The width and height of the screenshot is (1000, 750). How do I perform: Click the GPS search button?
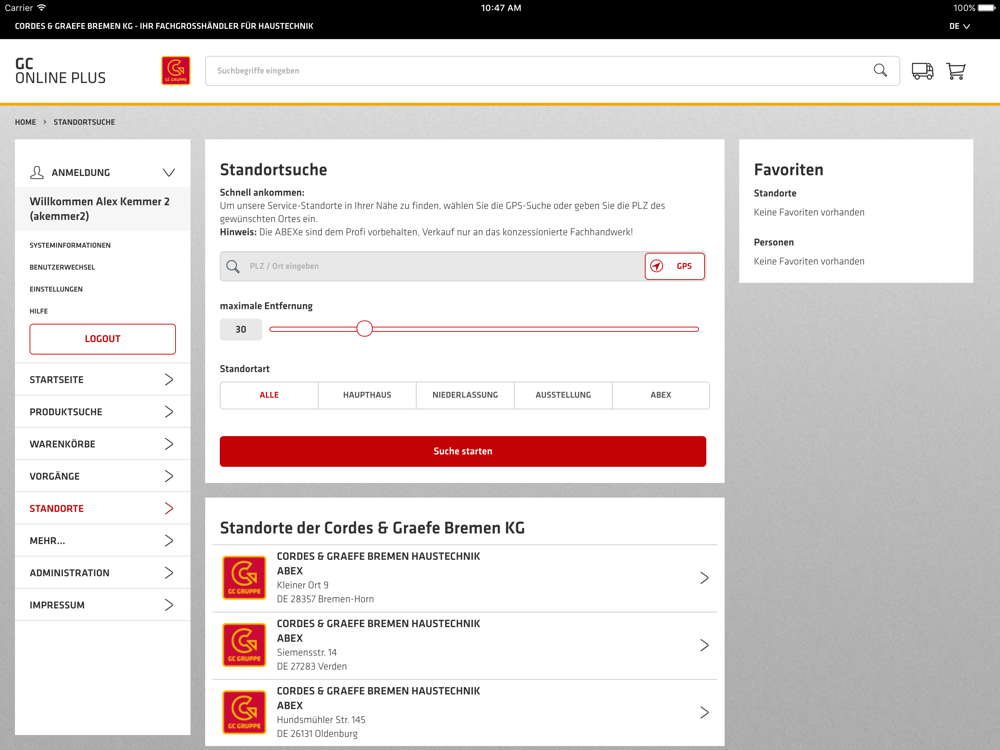pyautogui.click(x=675, y=266)
